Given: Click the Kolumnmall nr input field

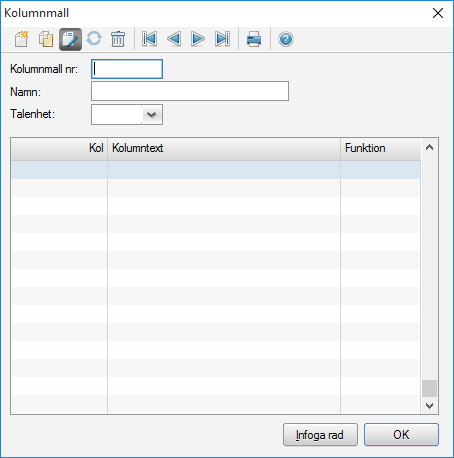Looking at the screenshot, I should tap(127, 69).
